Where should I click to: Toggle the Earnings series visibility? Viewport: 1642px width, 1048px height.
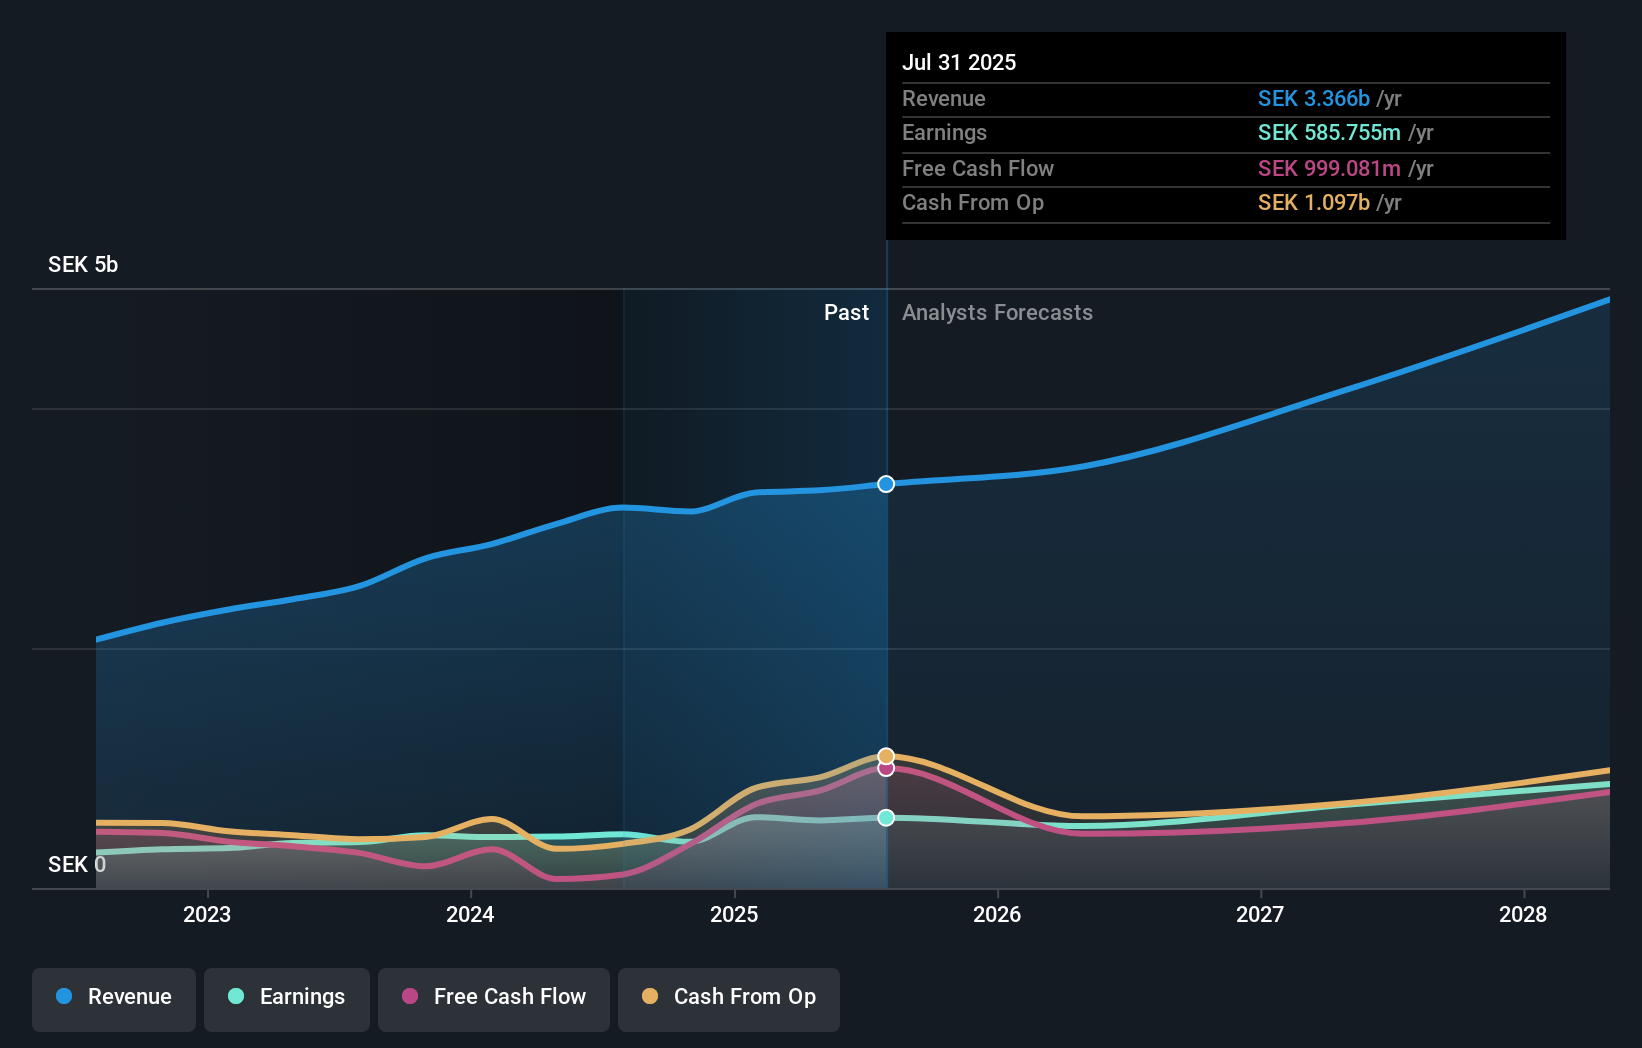[287, 998]
